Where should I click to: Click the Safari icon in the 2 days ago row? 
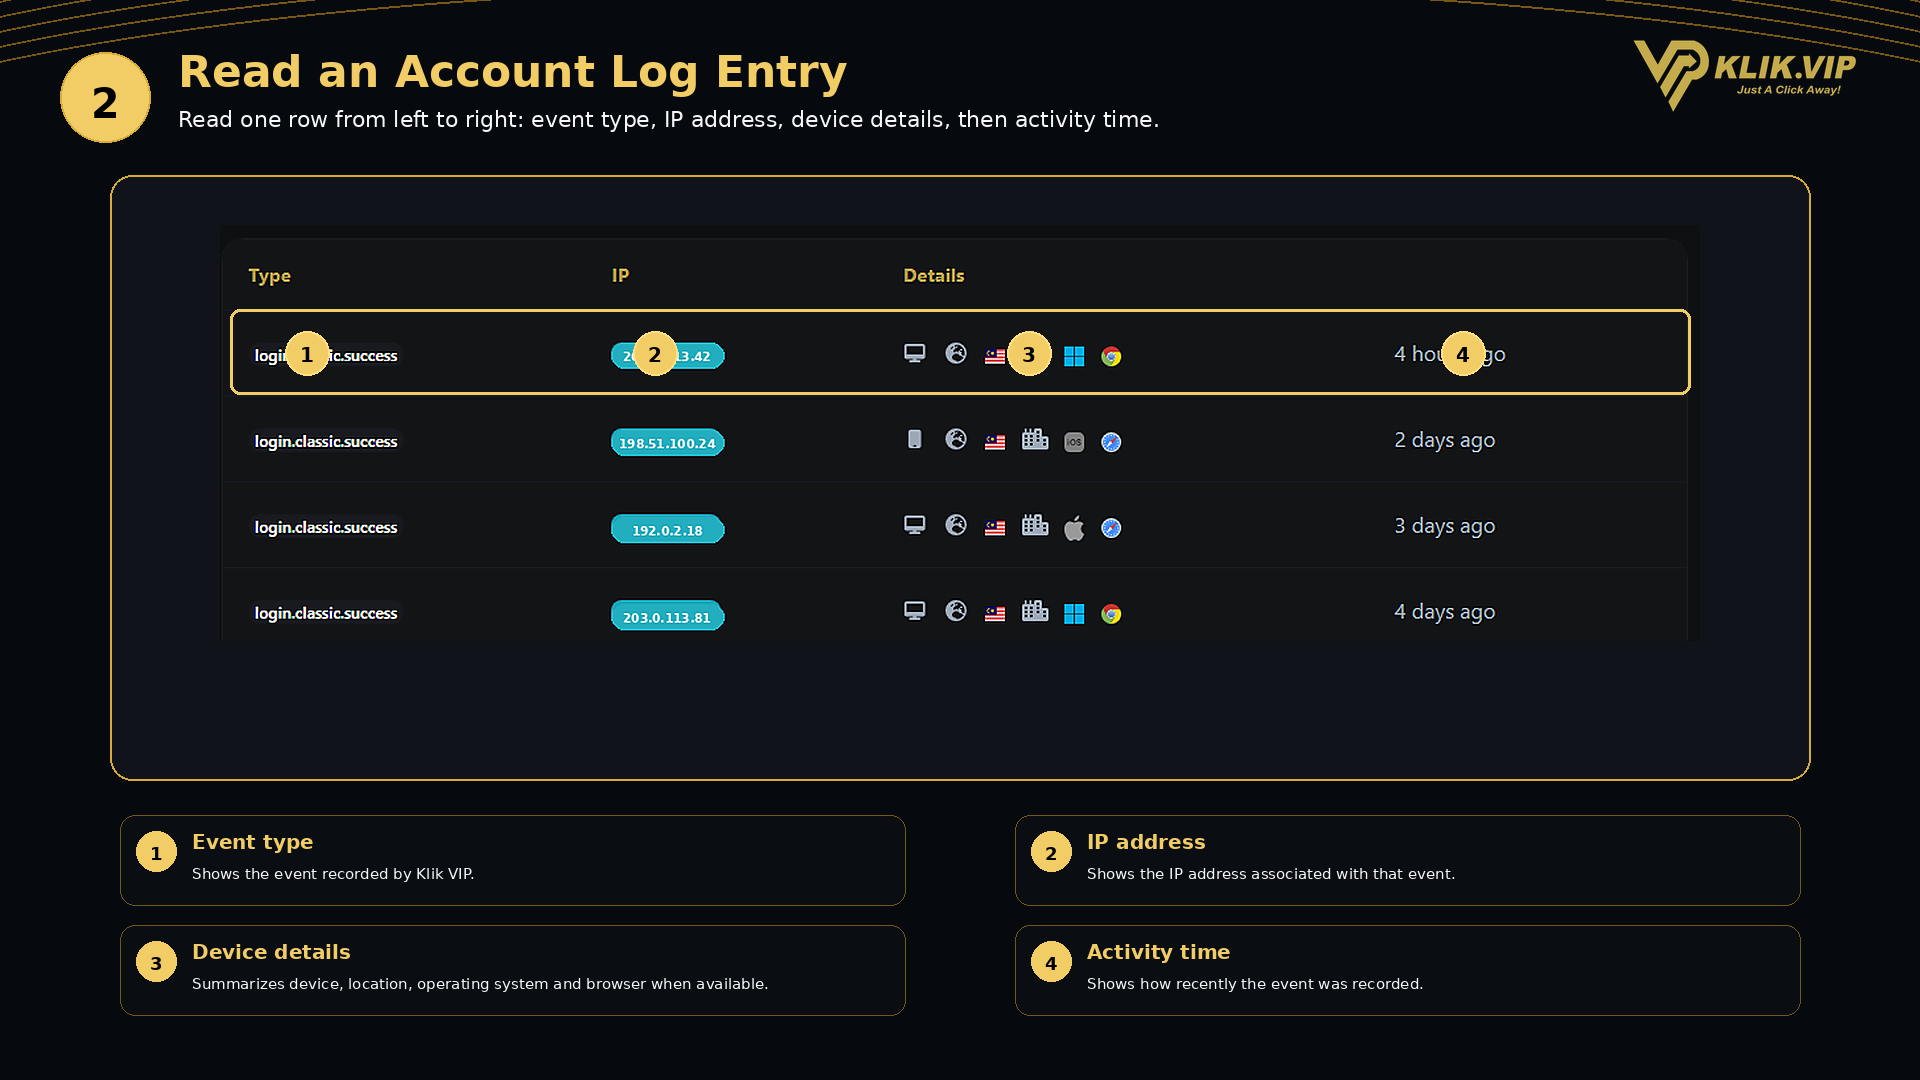tap(1111, 442)
